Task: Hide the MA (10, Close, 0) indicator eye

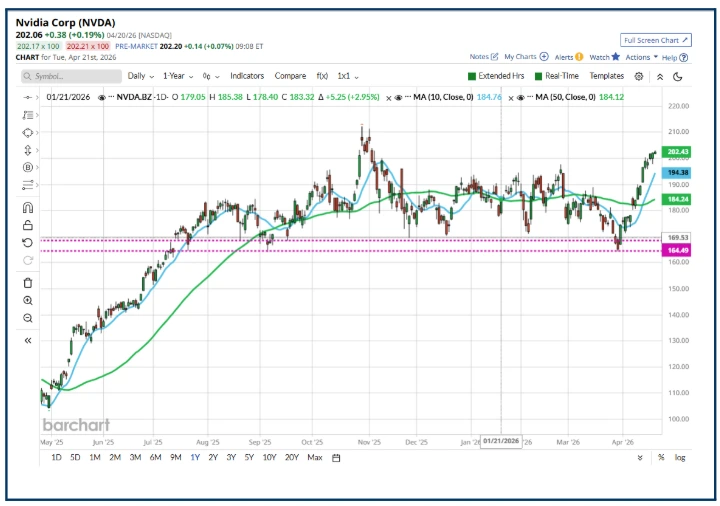Action: pyautogui.click(x=399, y=97)
